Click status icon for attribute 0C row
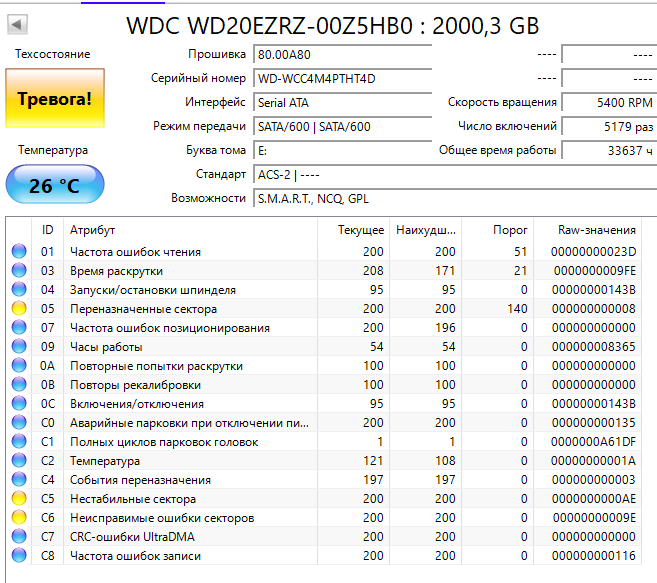The image size is (657, 583). 19,403
